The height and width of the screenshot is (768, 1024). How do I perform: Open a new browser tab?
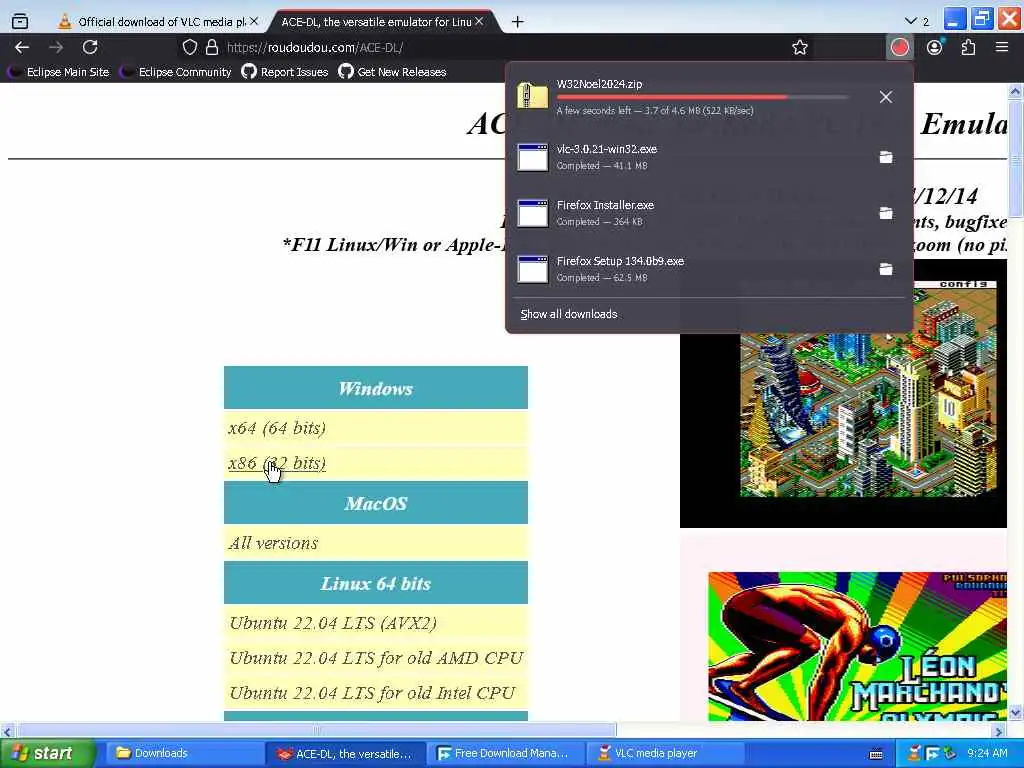[517, 22]
